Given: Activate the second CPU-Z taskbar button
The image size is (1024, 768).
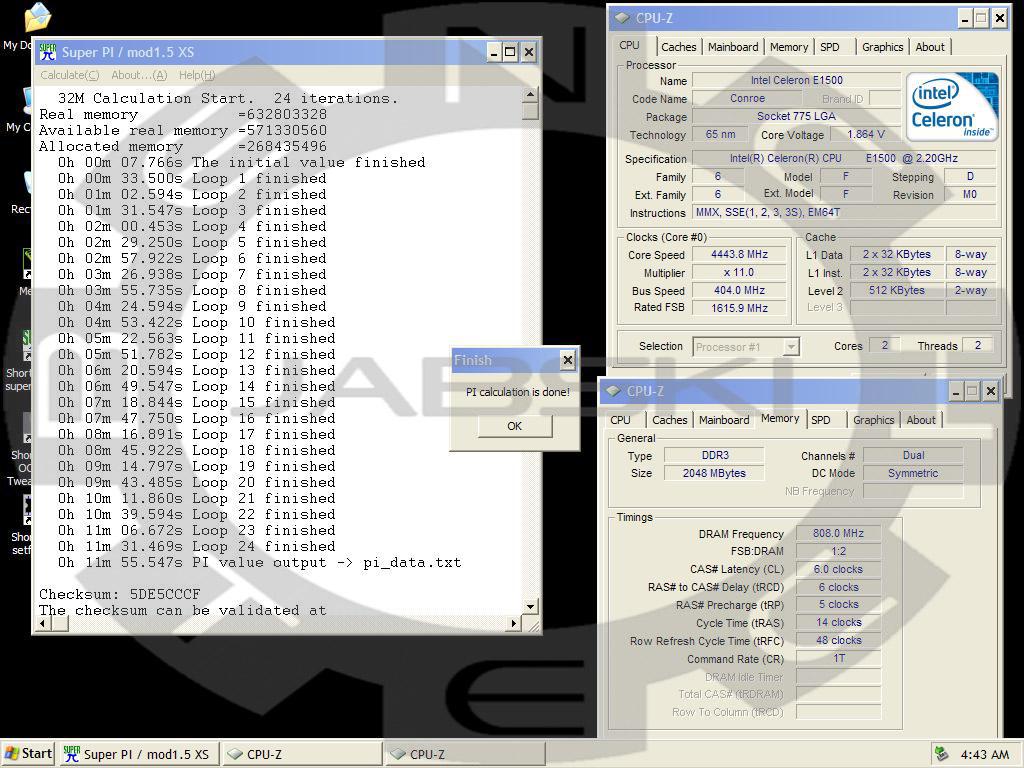Looking at the screenshot, I should (464, 754).
